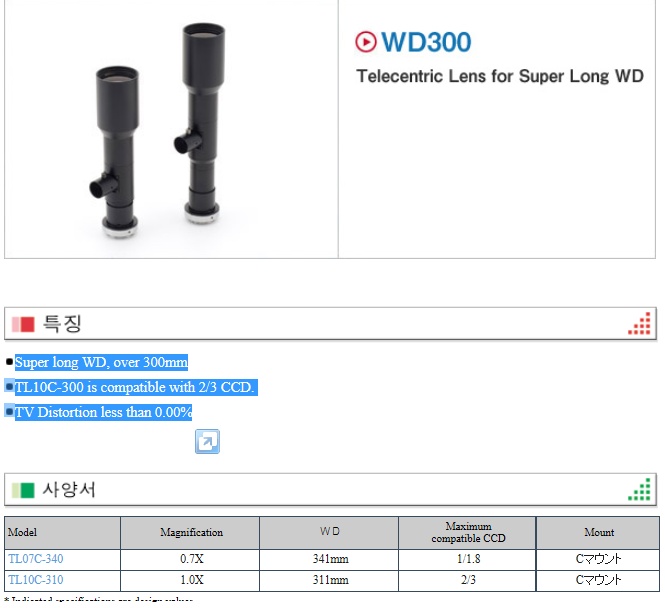Select the Magnification column header

click(x=190, y=533)
